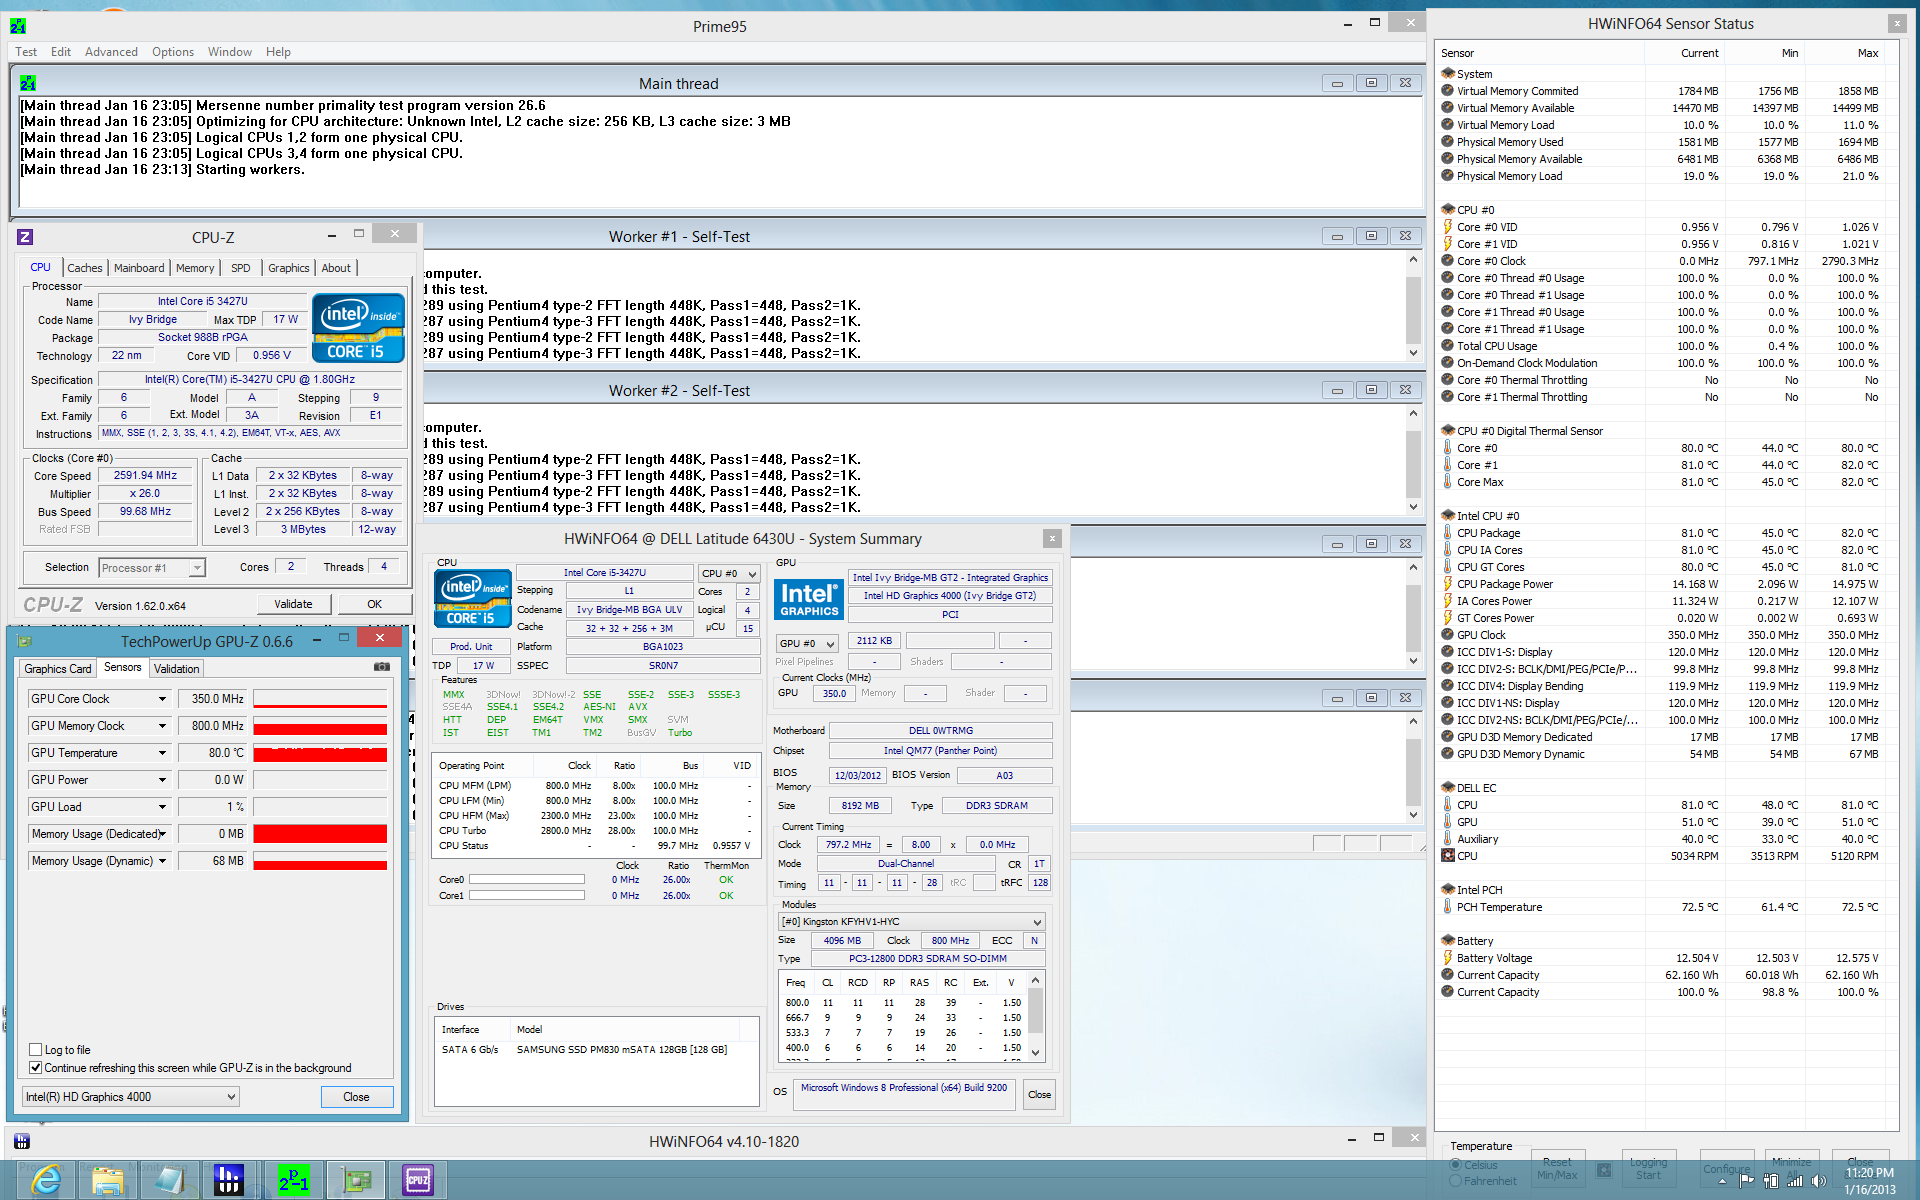Click the Validate button in CPU-Z
Screen dimensions: 1920x1200
pos(293,604)
